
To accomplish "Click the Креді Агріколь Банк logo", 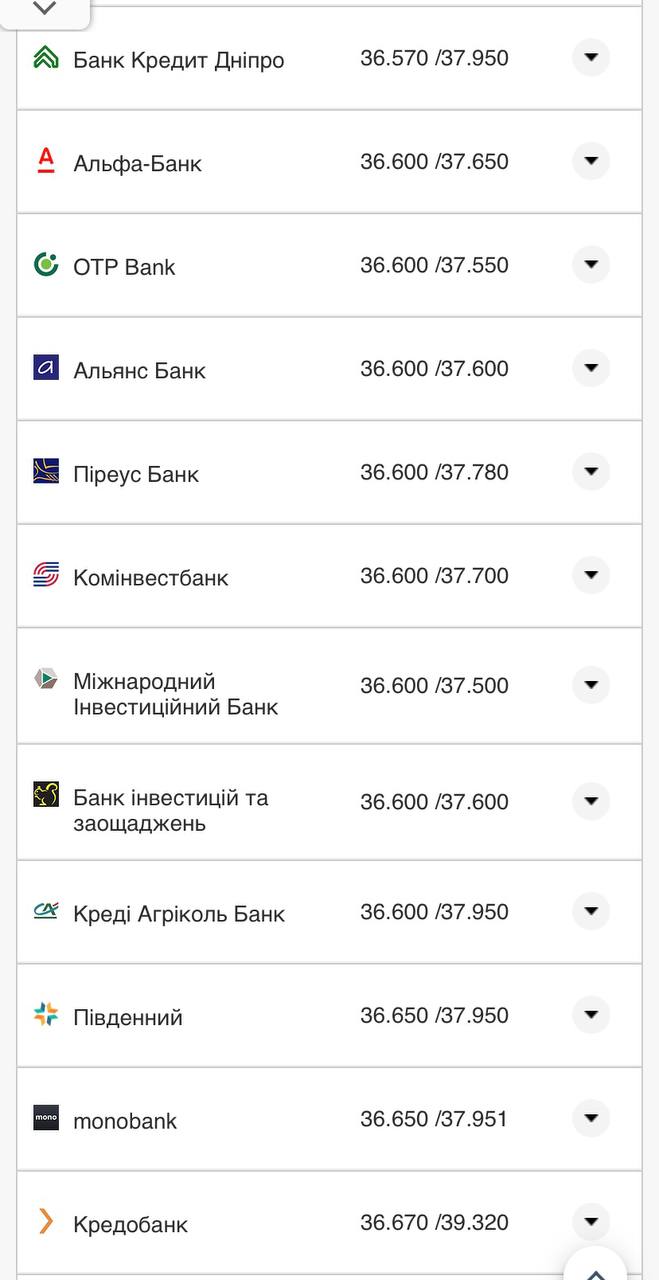I will coord(44,912).
